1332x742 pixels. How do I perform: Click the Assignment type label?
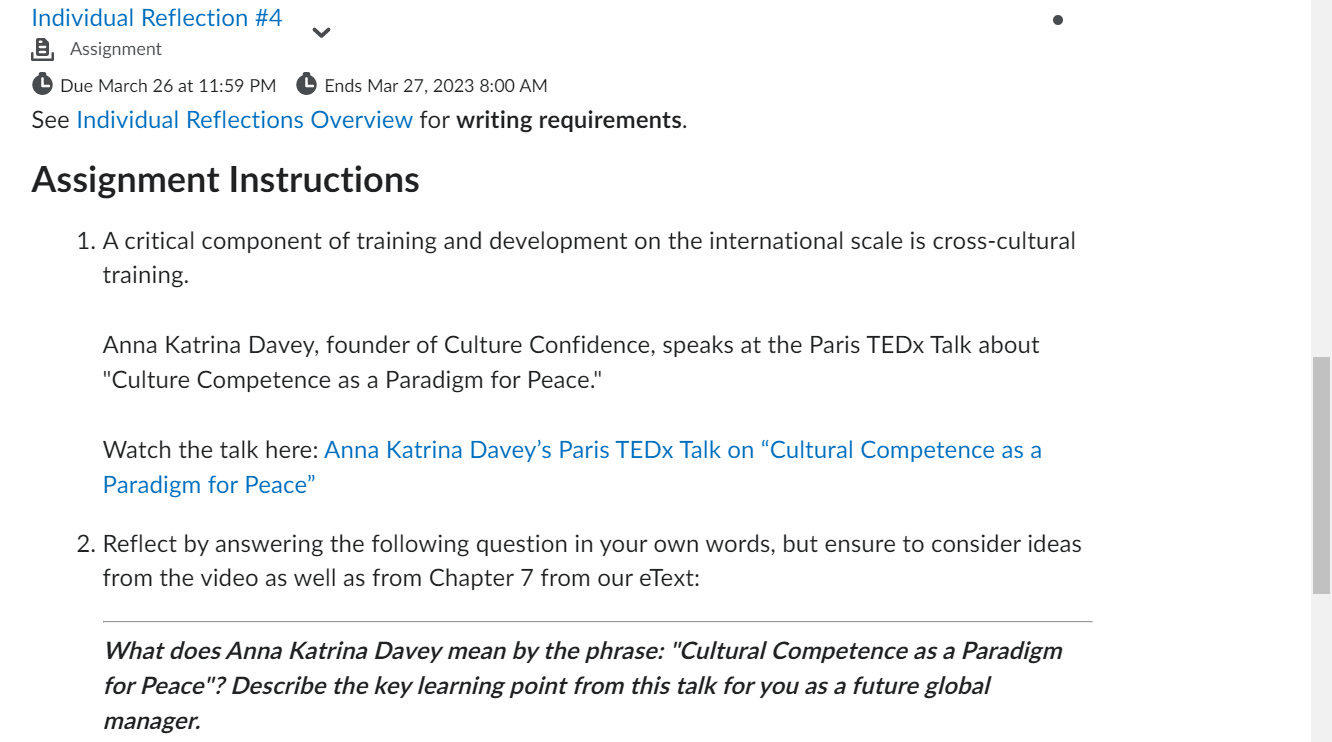[x=116, y=49]
